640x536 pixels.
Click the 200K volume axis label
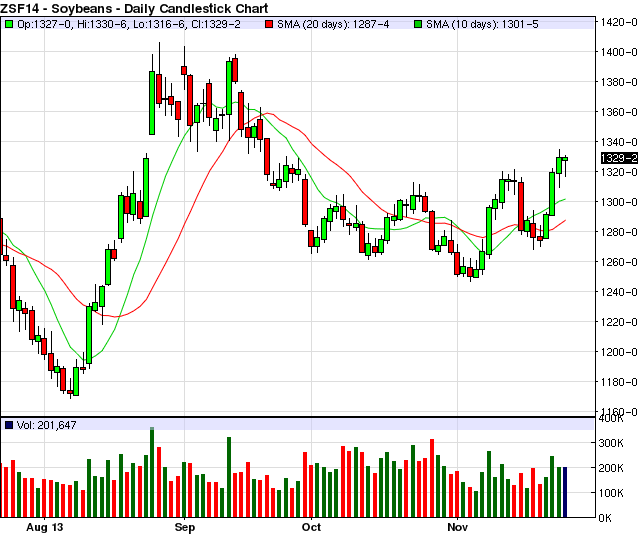(611, 468)
